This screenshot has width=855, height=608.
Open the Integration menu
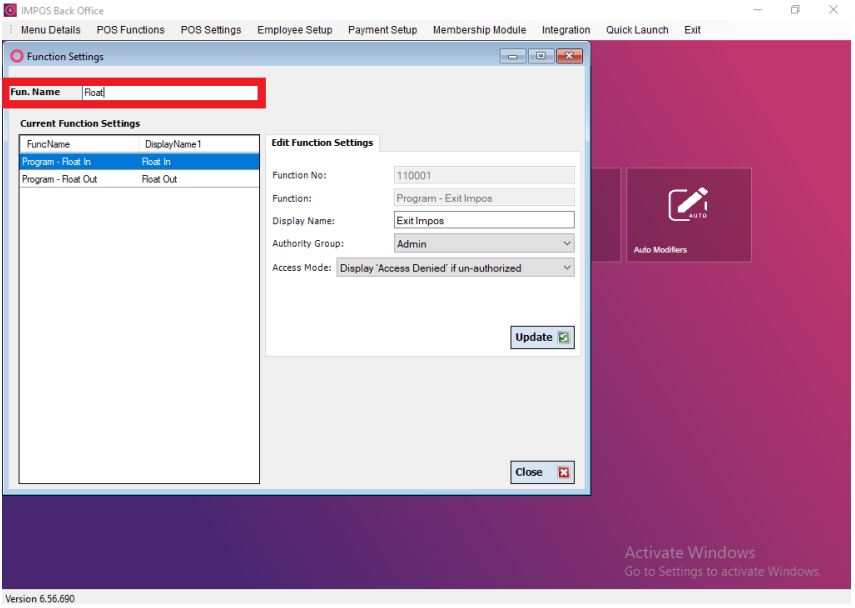565,31
